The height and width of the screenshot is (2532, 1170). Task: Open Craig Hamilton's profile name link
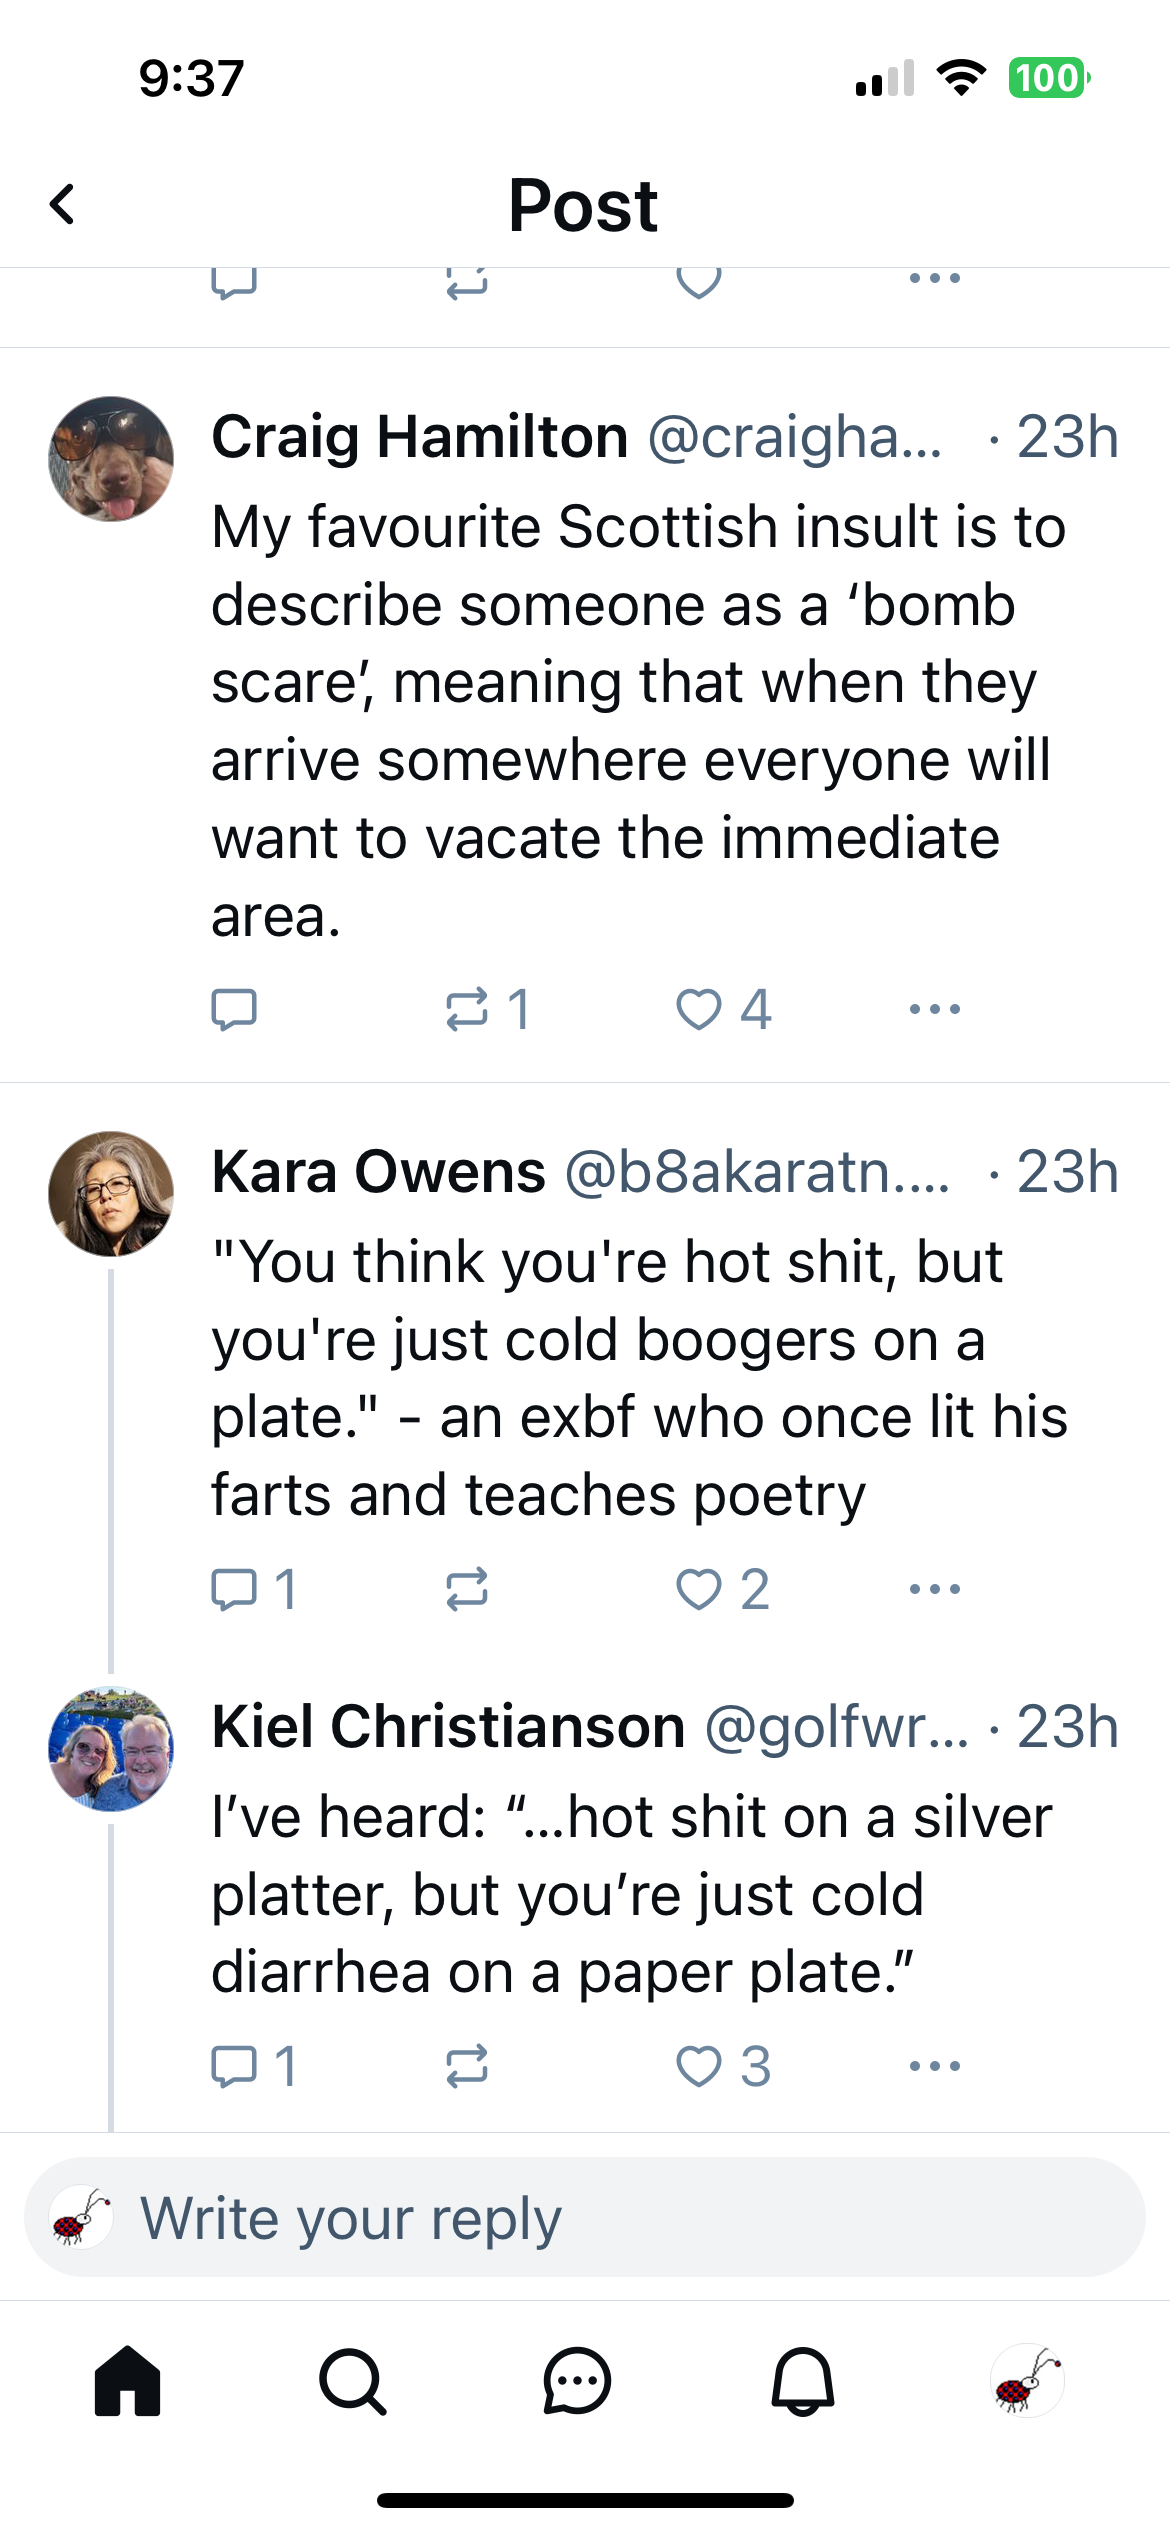click(420, 438)
